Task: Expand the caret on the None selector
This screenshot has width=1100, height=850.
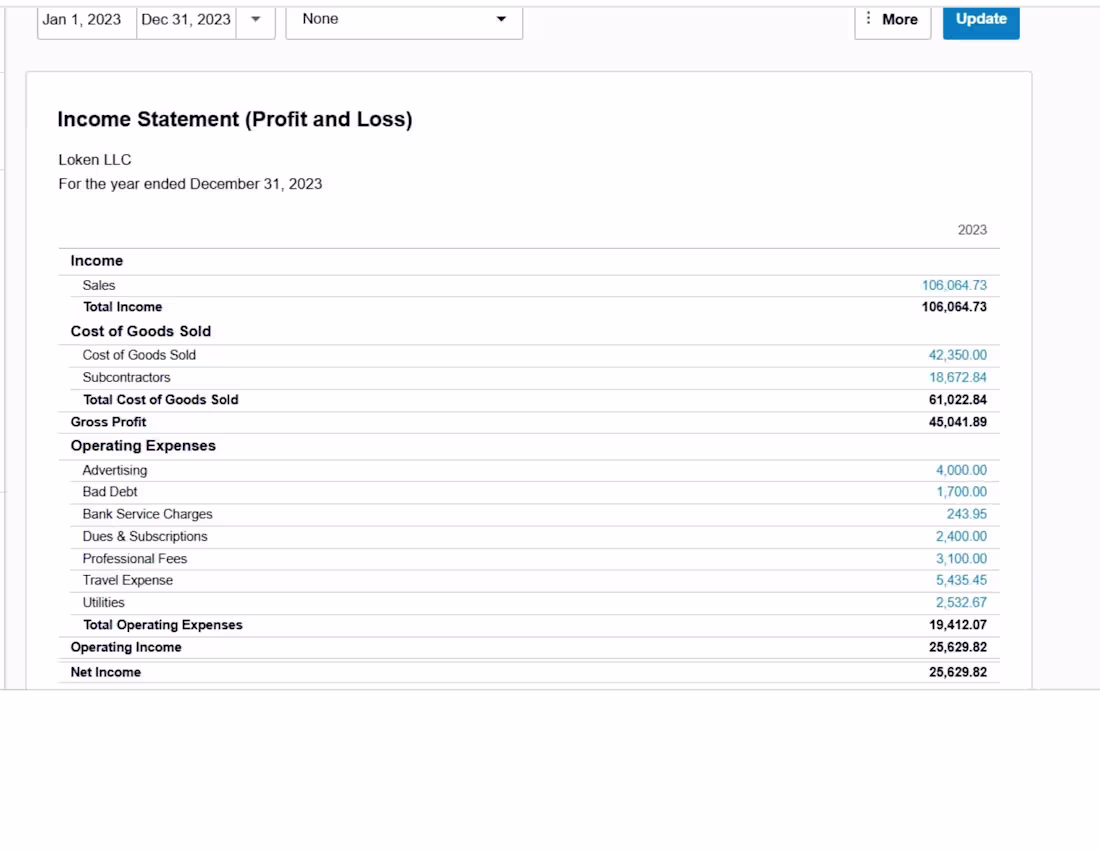Action: click(x=500, y=18)
